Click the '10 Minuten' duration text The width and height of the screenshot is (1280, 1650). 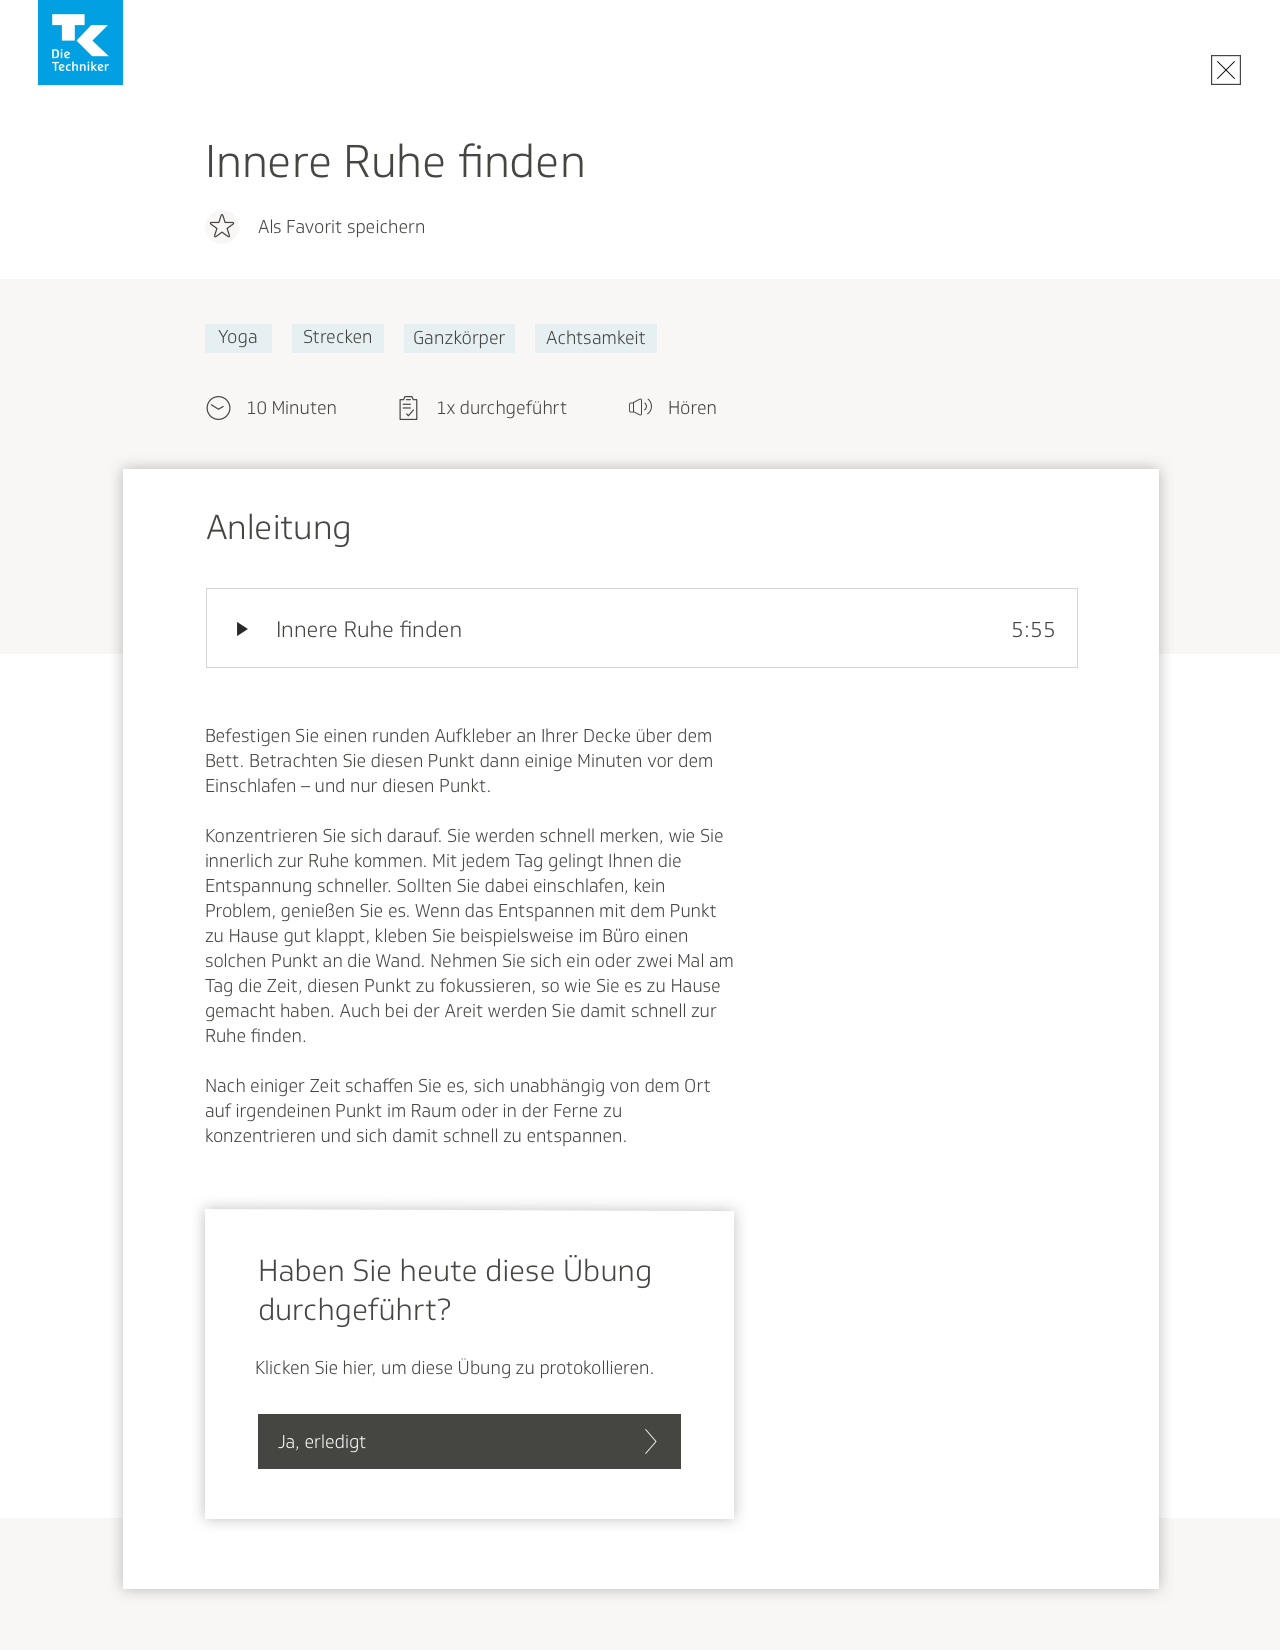click(x=291, y=408)
